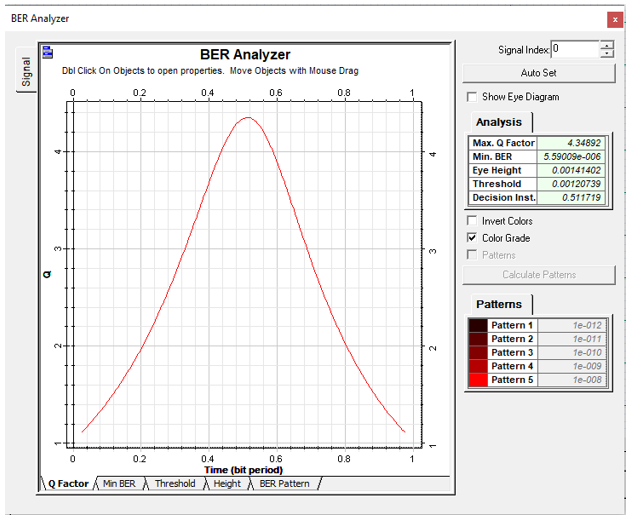
Task: Close the BER Analyzer window
Action: pos(614,19)
